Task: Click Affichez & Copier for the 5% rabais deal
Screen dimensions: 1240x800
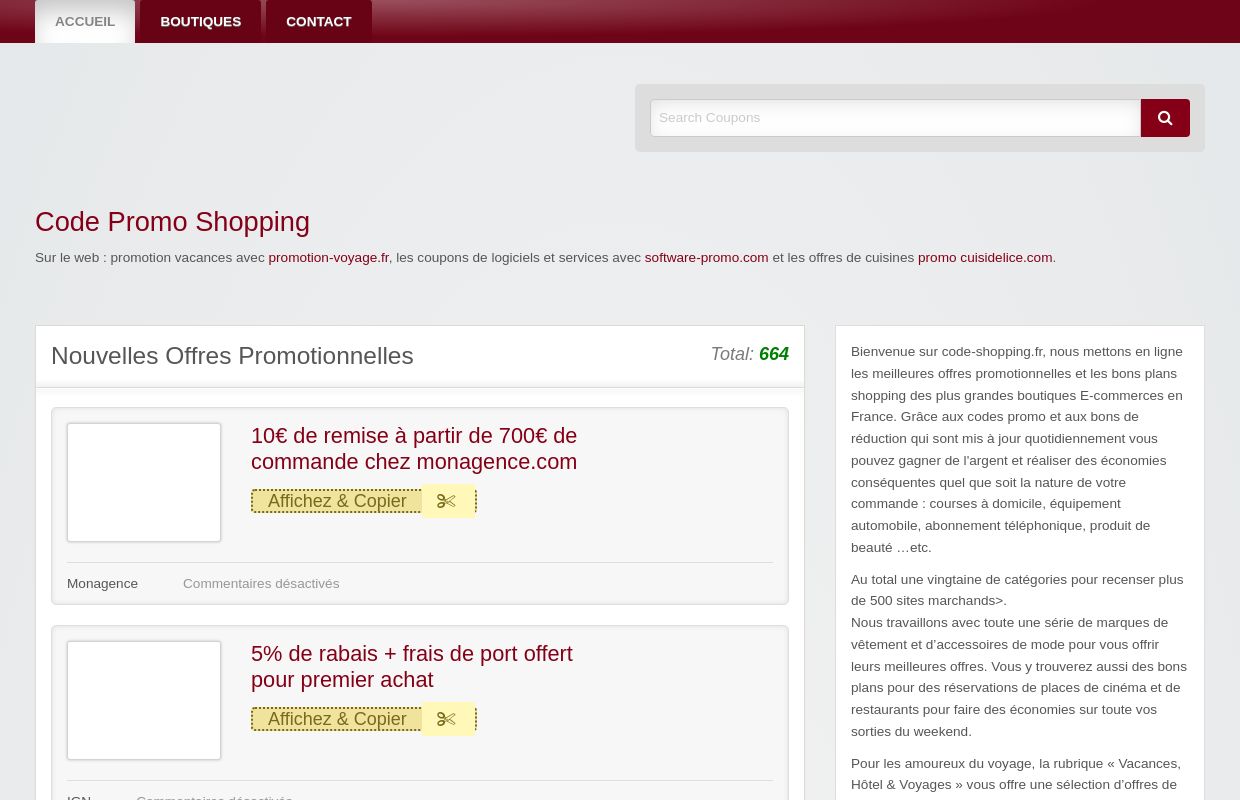Action: coord(337,719)
